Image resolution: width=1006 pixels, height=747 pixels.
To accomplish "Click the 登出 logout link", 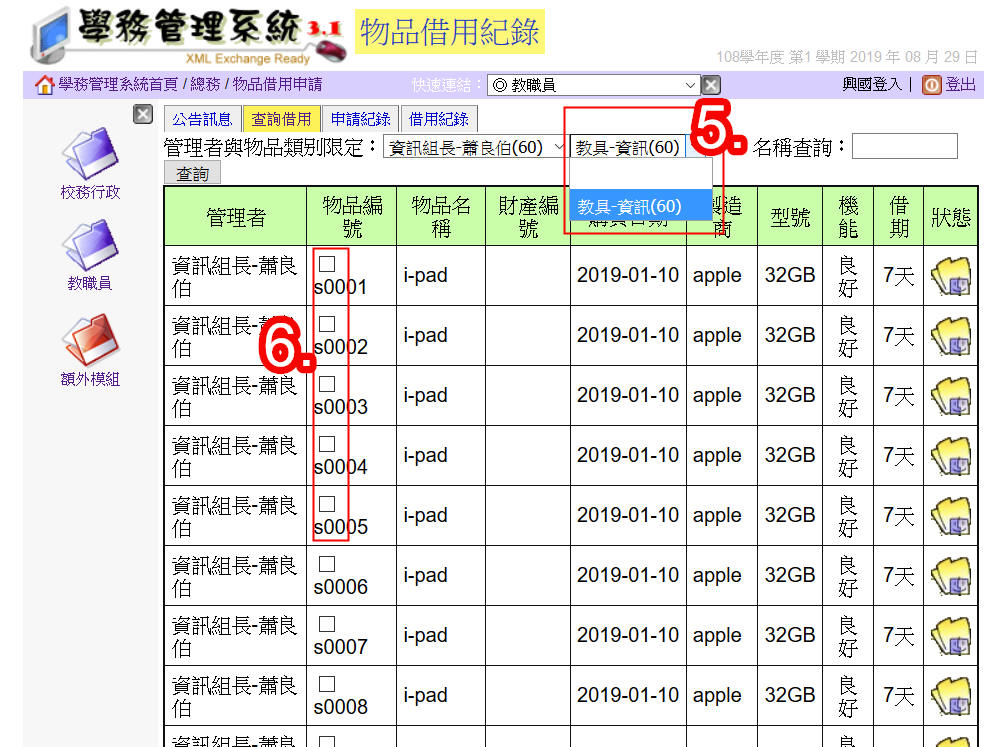I will (960, 85).
